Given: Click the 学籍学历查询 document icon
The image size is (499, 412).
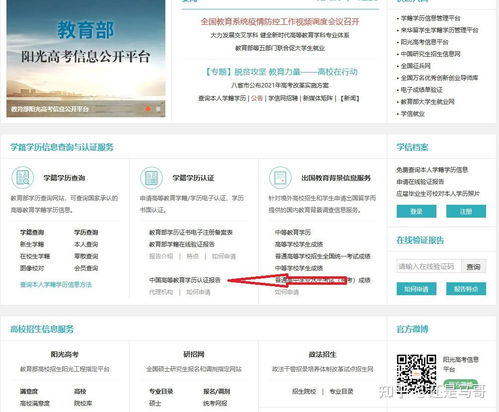Looking at the screenshot, I should coord(23,177).
